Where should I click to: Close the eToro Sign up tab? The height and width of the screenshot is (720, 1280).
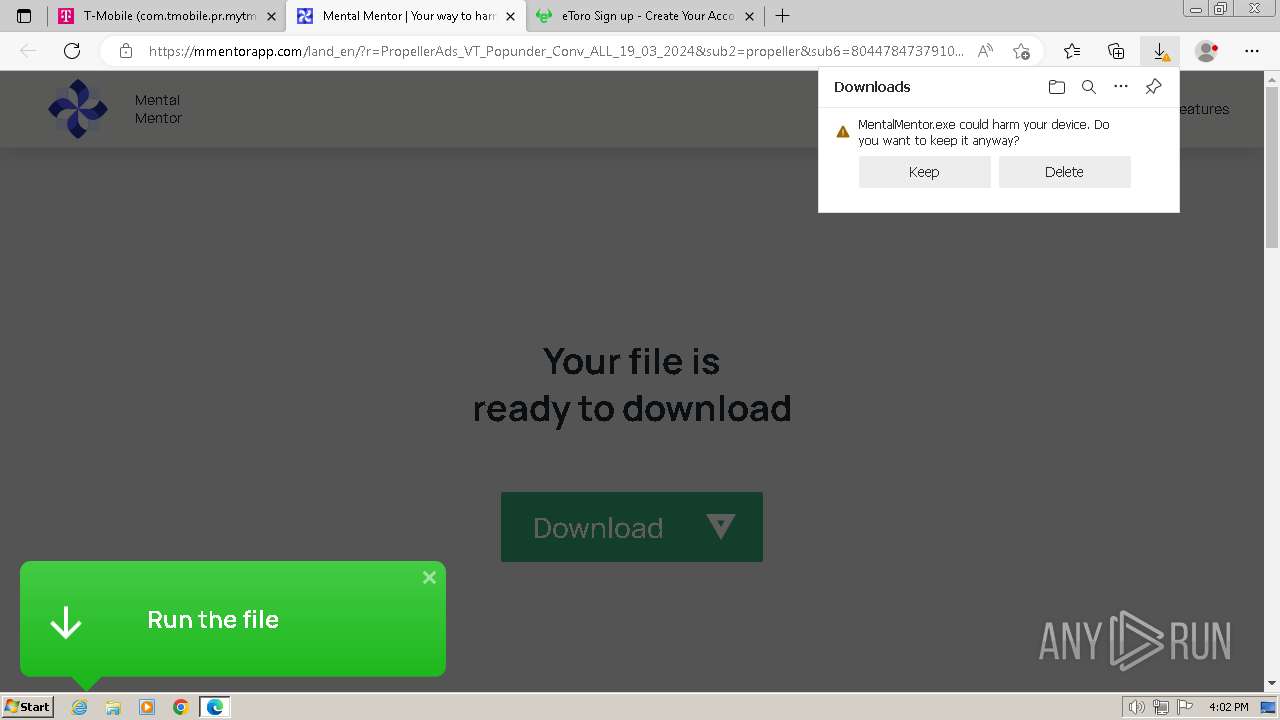(x=751, y=16)
